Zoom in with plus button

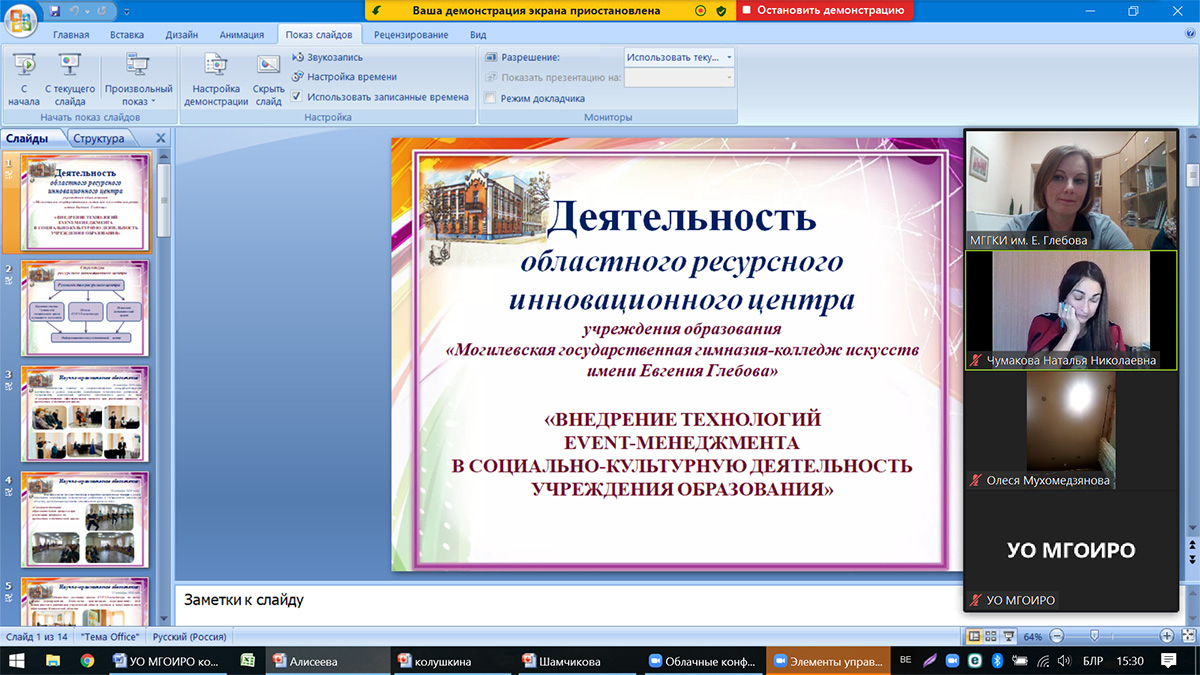tap(1166, 636)
